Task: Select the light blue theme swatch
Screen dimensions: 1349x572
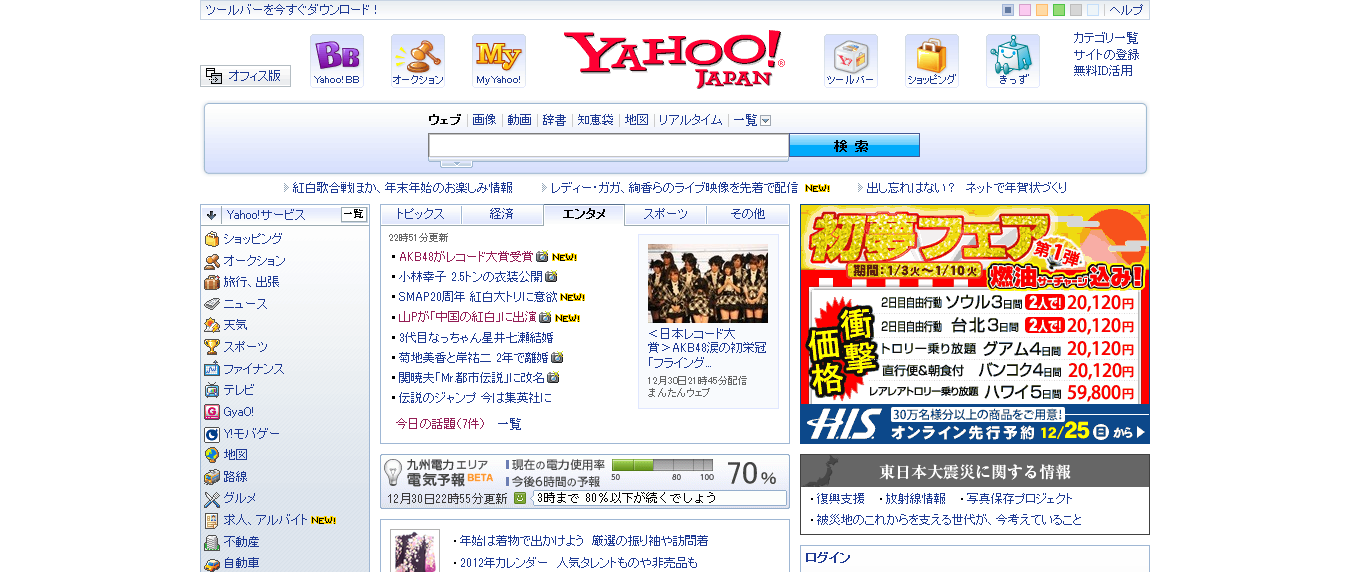Action: (1093, 10)
